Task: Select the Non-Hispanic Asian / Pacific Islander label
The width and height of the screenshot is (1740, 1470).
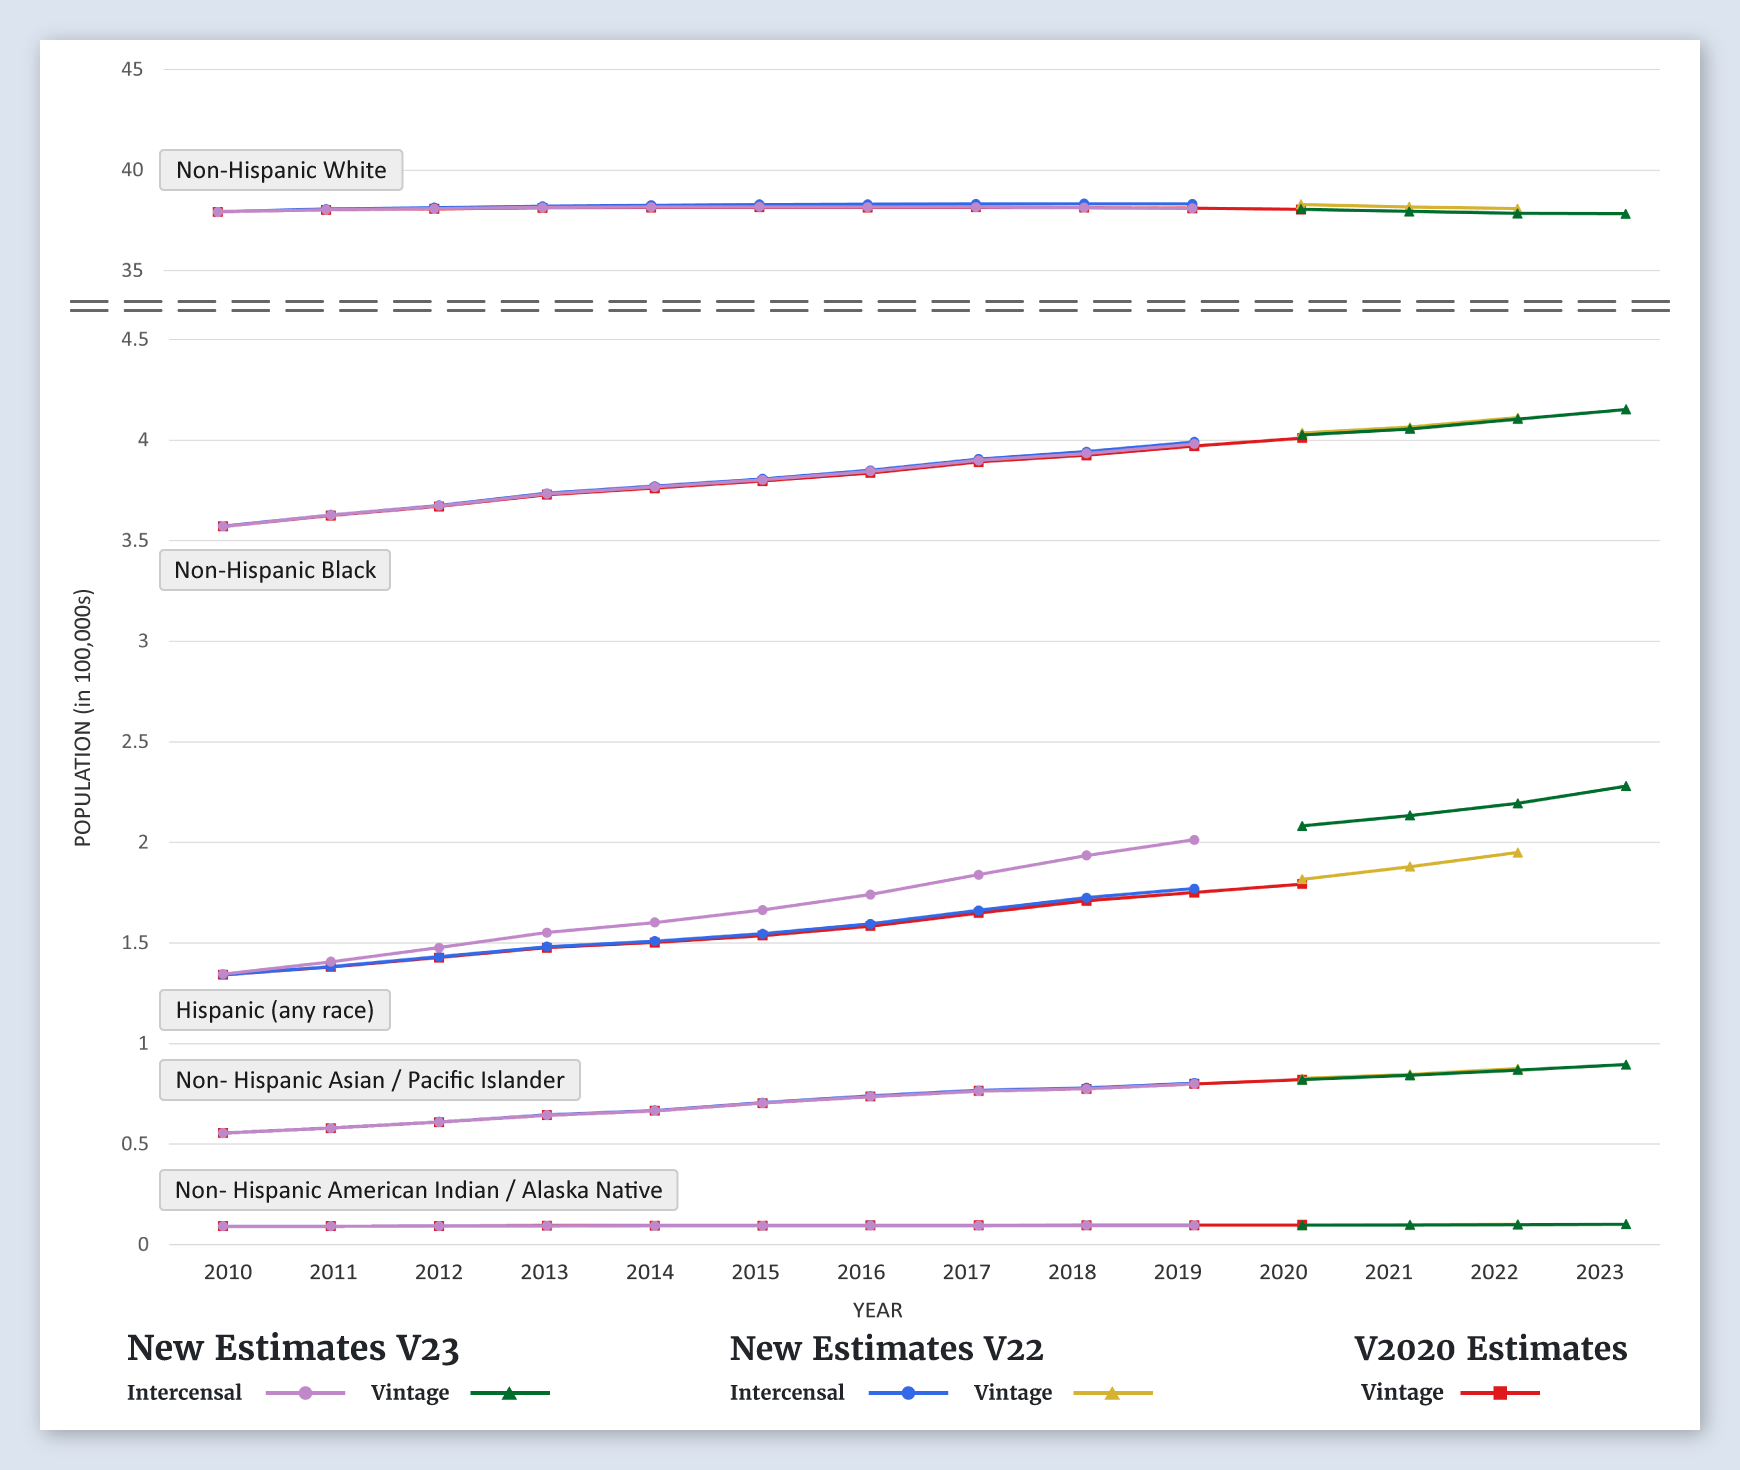Action: 370,1080
